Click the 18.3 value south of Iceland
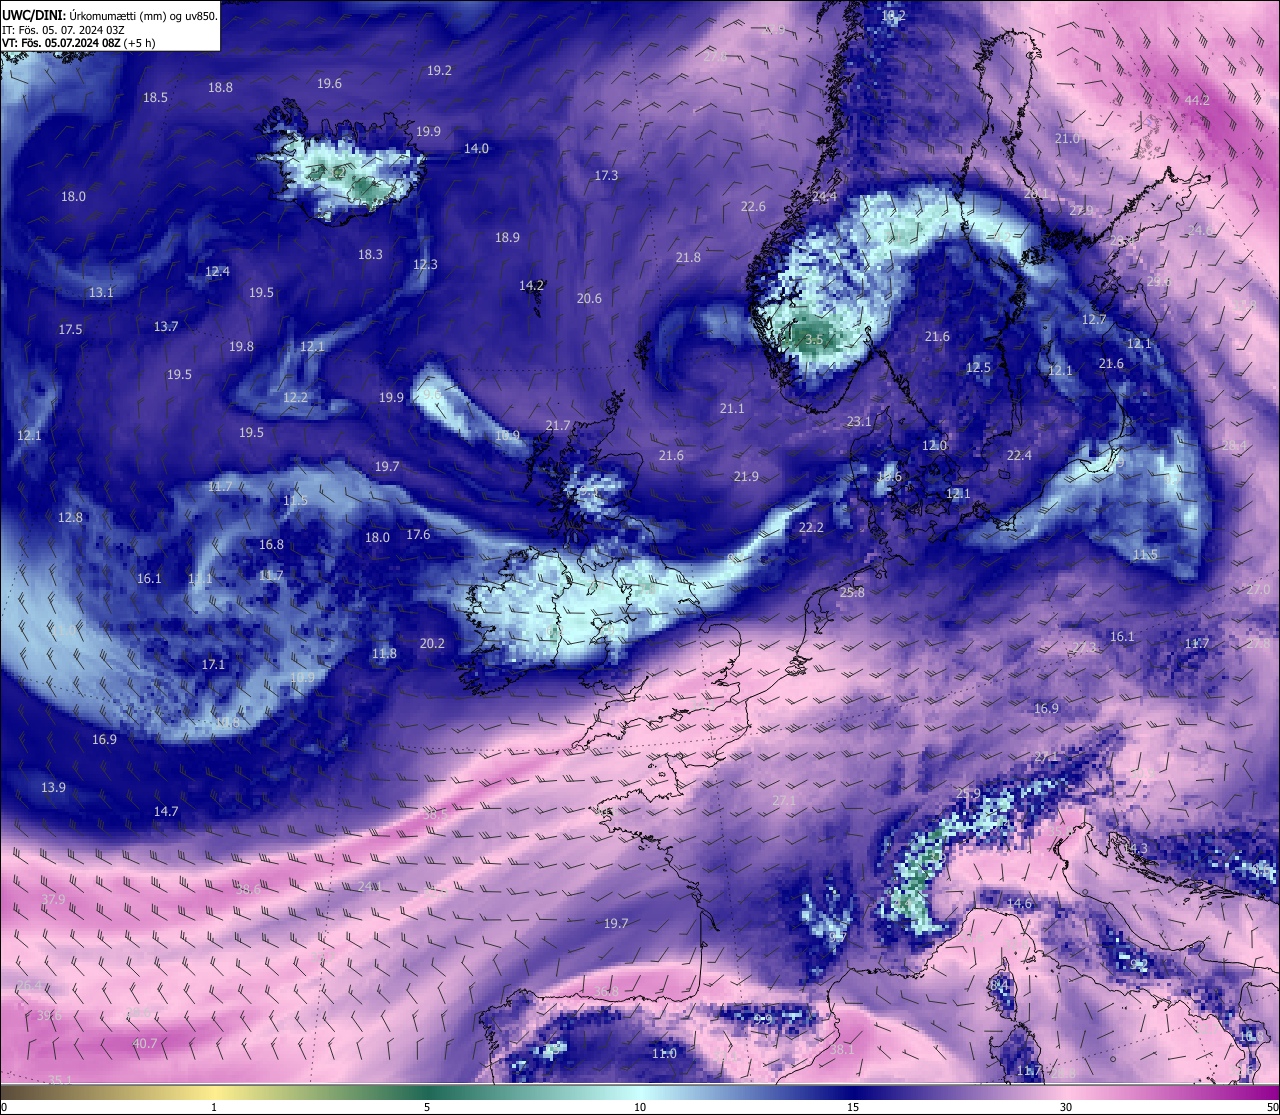Viewport: 1280px width, 1115px height. [x=370, y=255]
